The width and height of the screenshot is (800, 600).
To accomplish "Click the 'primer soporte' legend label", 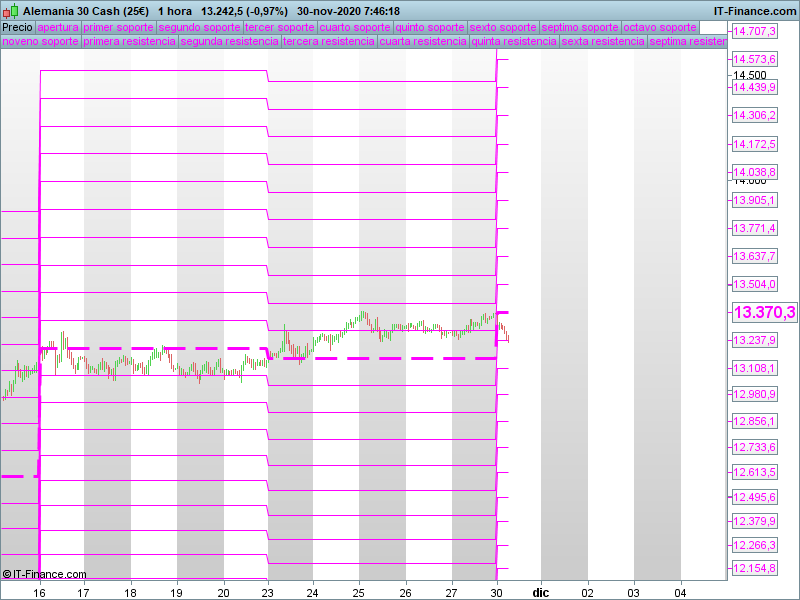I will (x=119, y=27).
